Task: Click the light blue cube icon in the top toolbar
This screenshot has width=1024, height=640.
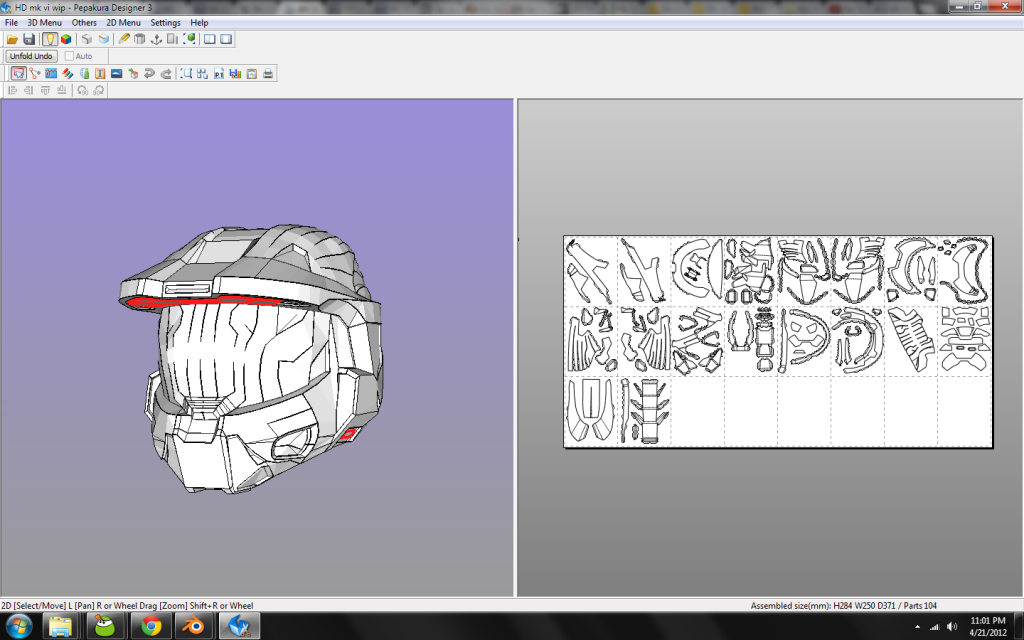Action: click(x=103, y=39)
